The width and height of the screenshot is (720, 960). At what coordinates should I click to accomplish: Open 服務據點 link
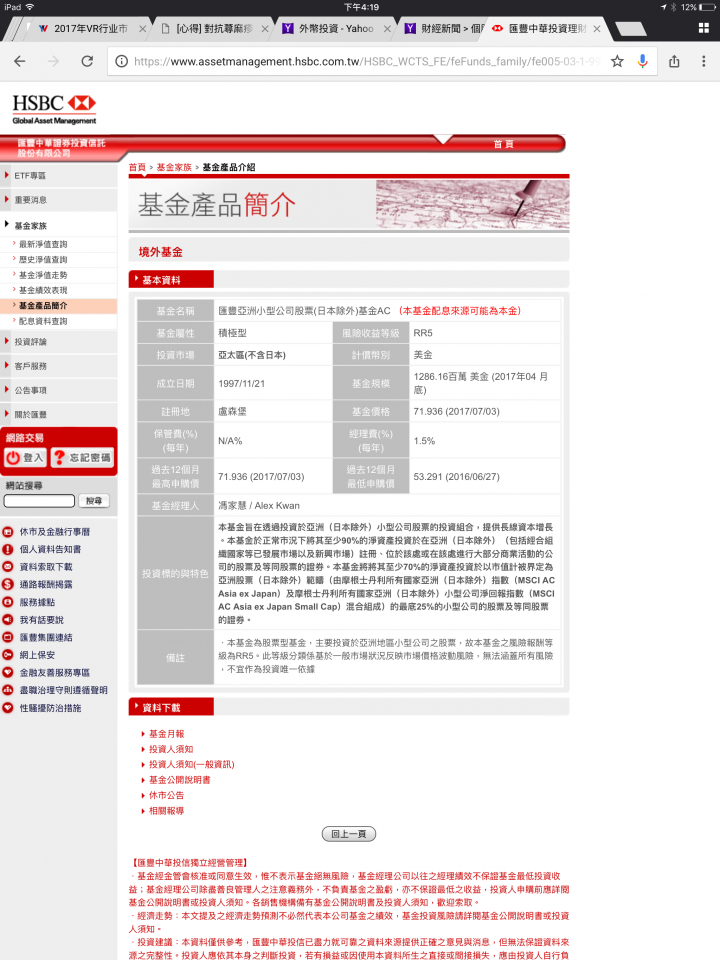[37, 602]
